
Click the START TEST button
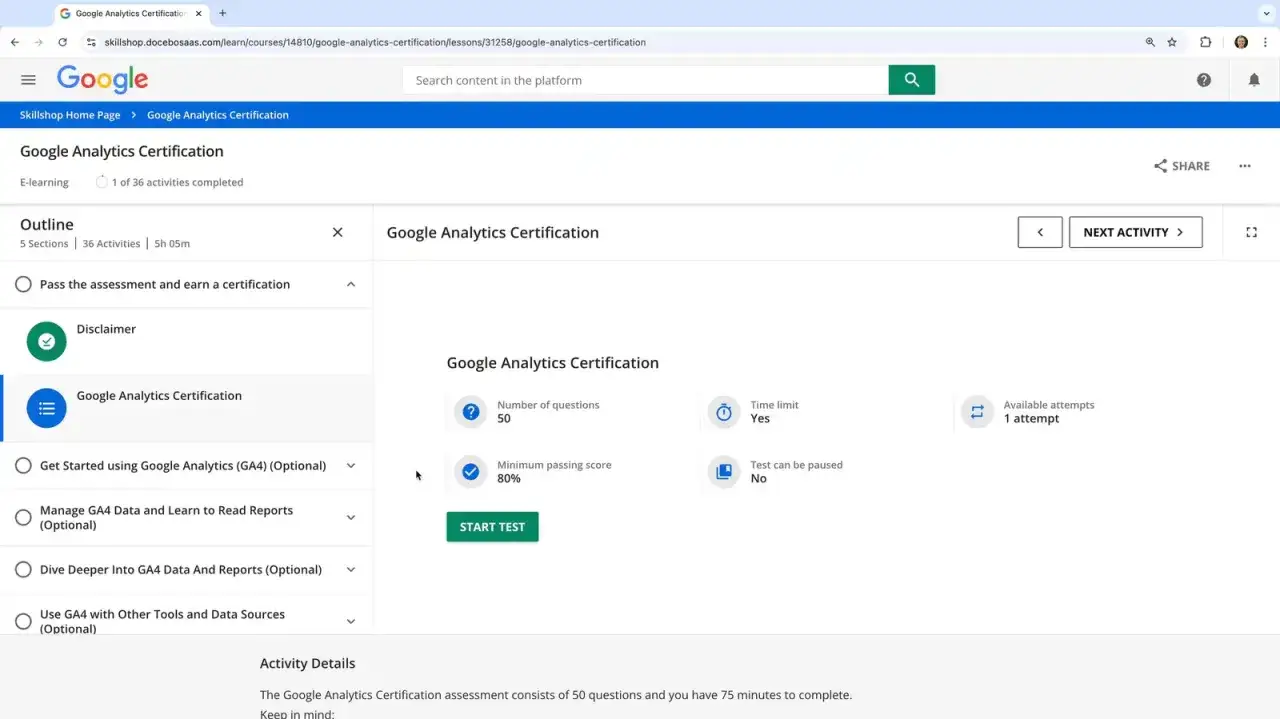[x=492, y=527]
